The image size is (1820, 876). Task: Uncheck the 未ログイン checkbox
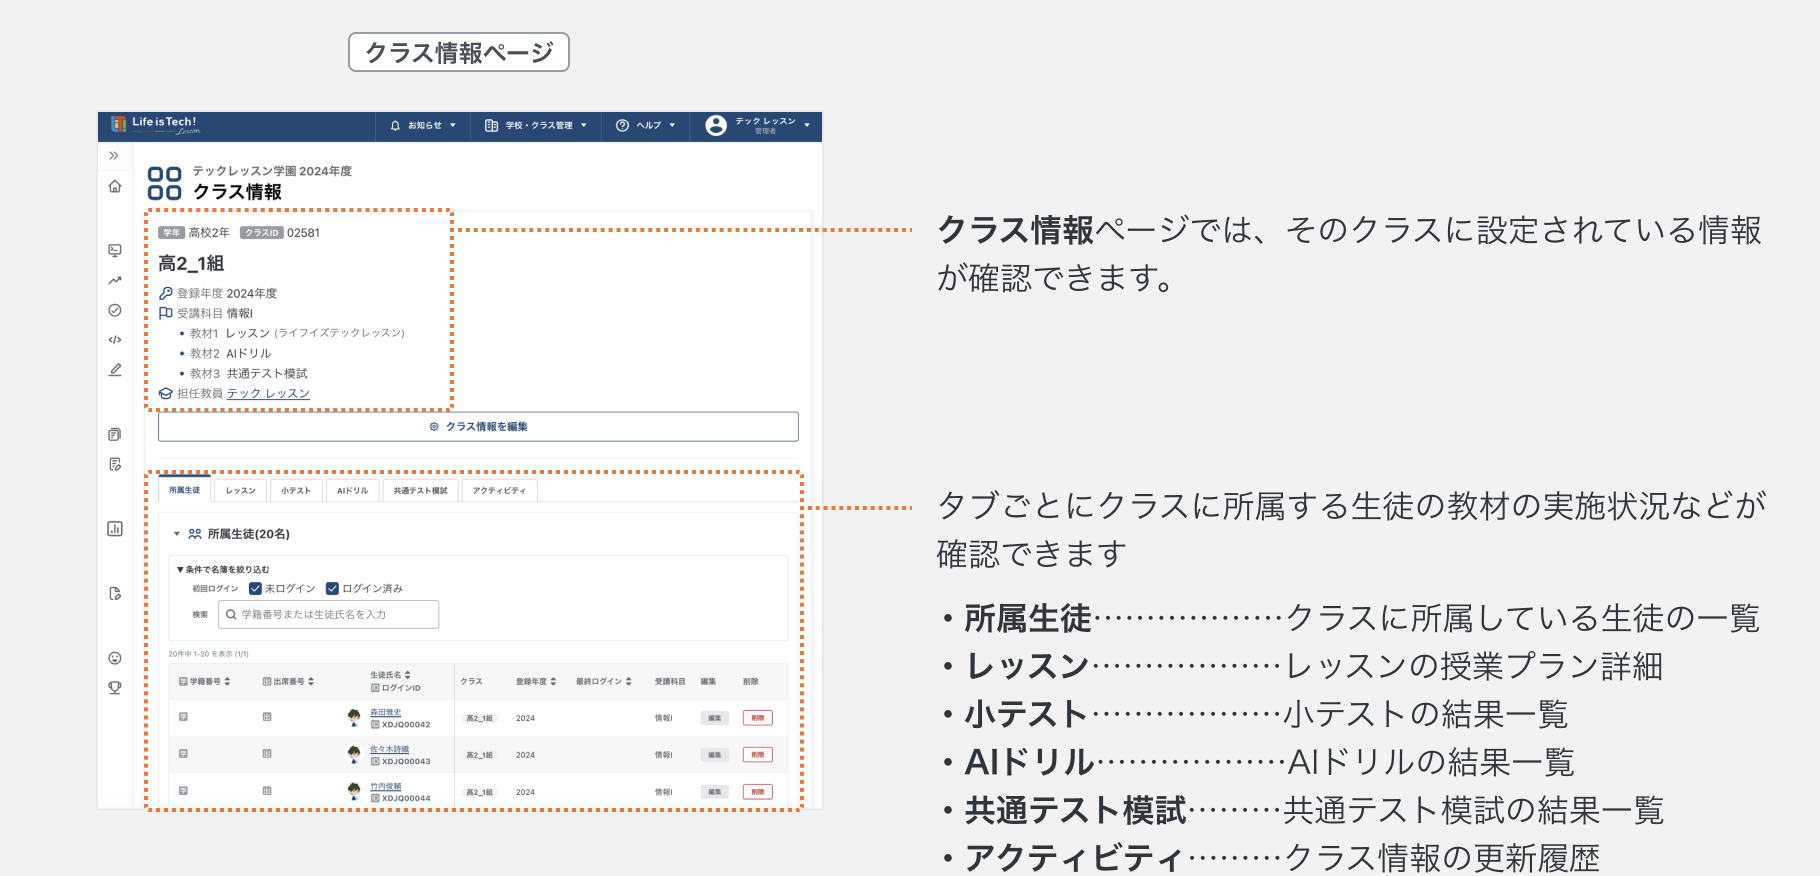255,588
